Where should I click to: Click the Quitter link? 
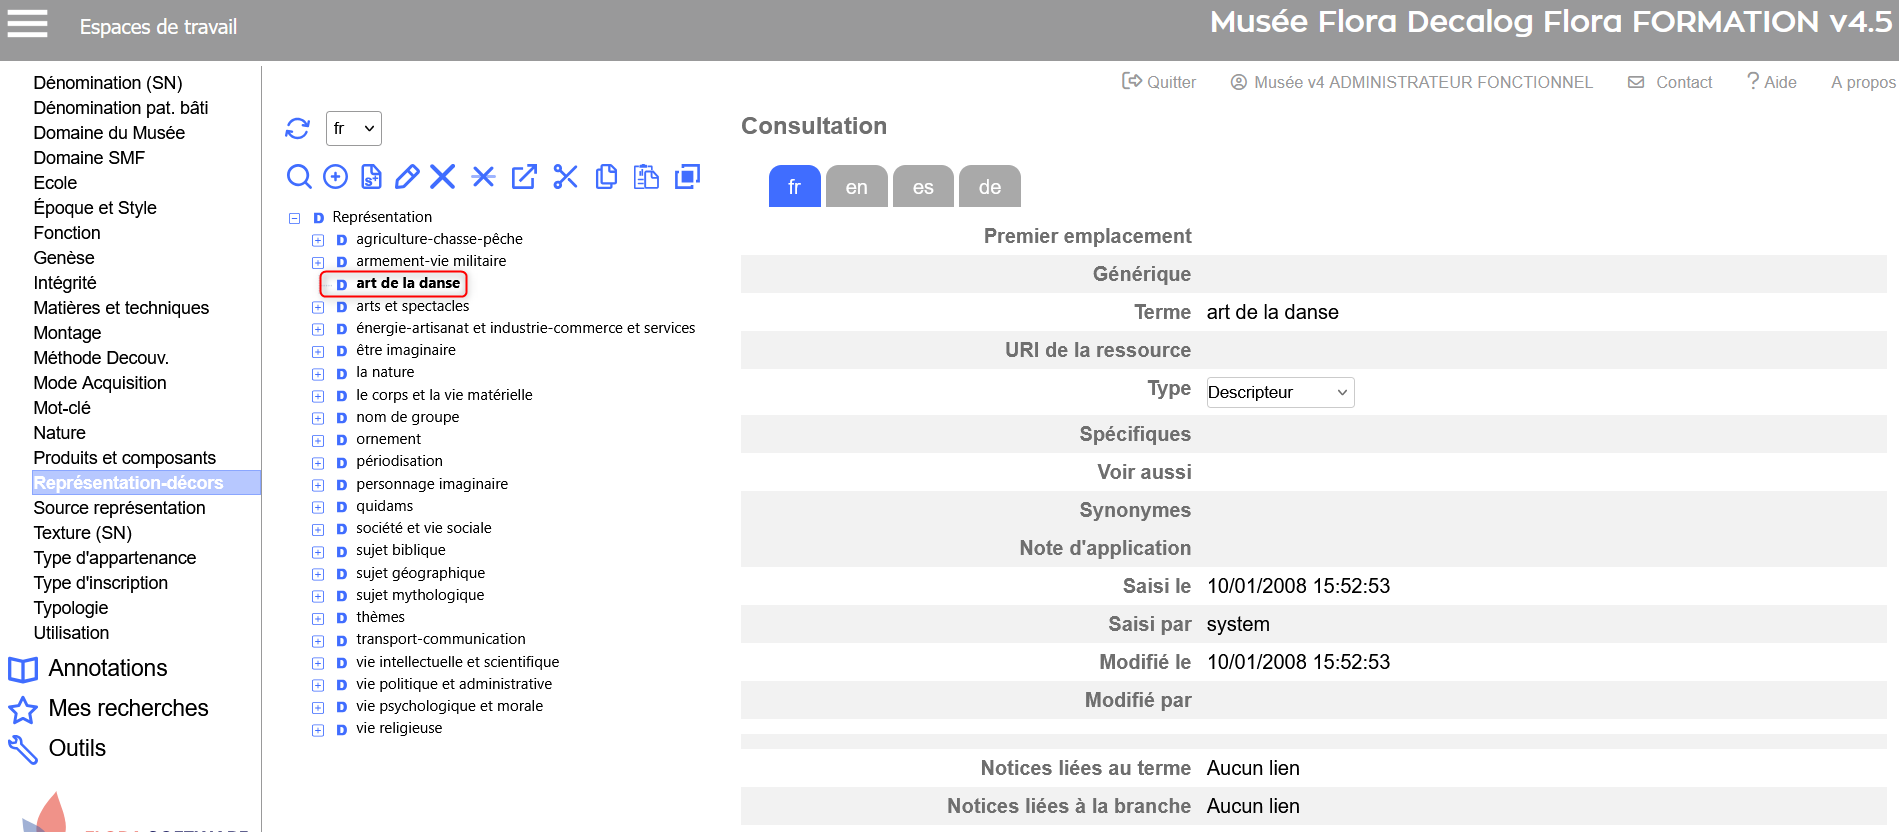1159,82
